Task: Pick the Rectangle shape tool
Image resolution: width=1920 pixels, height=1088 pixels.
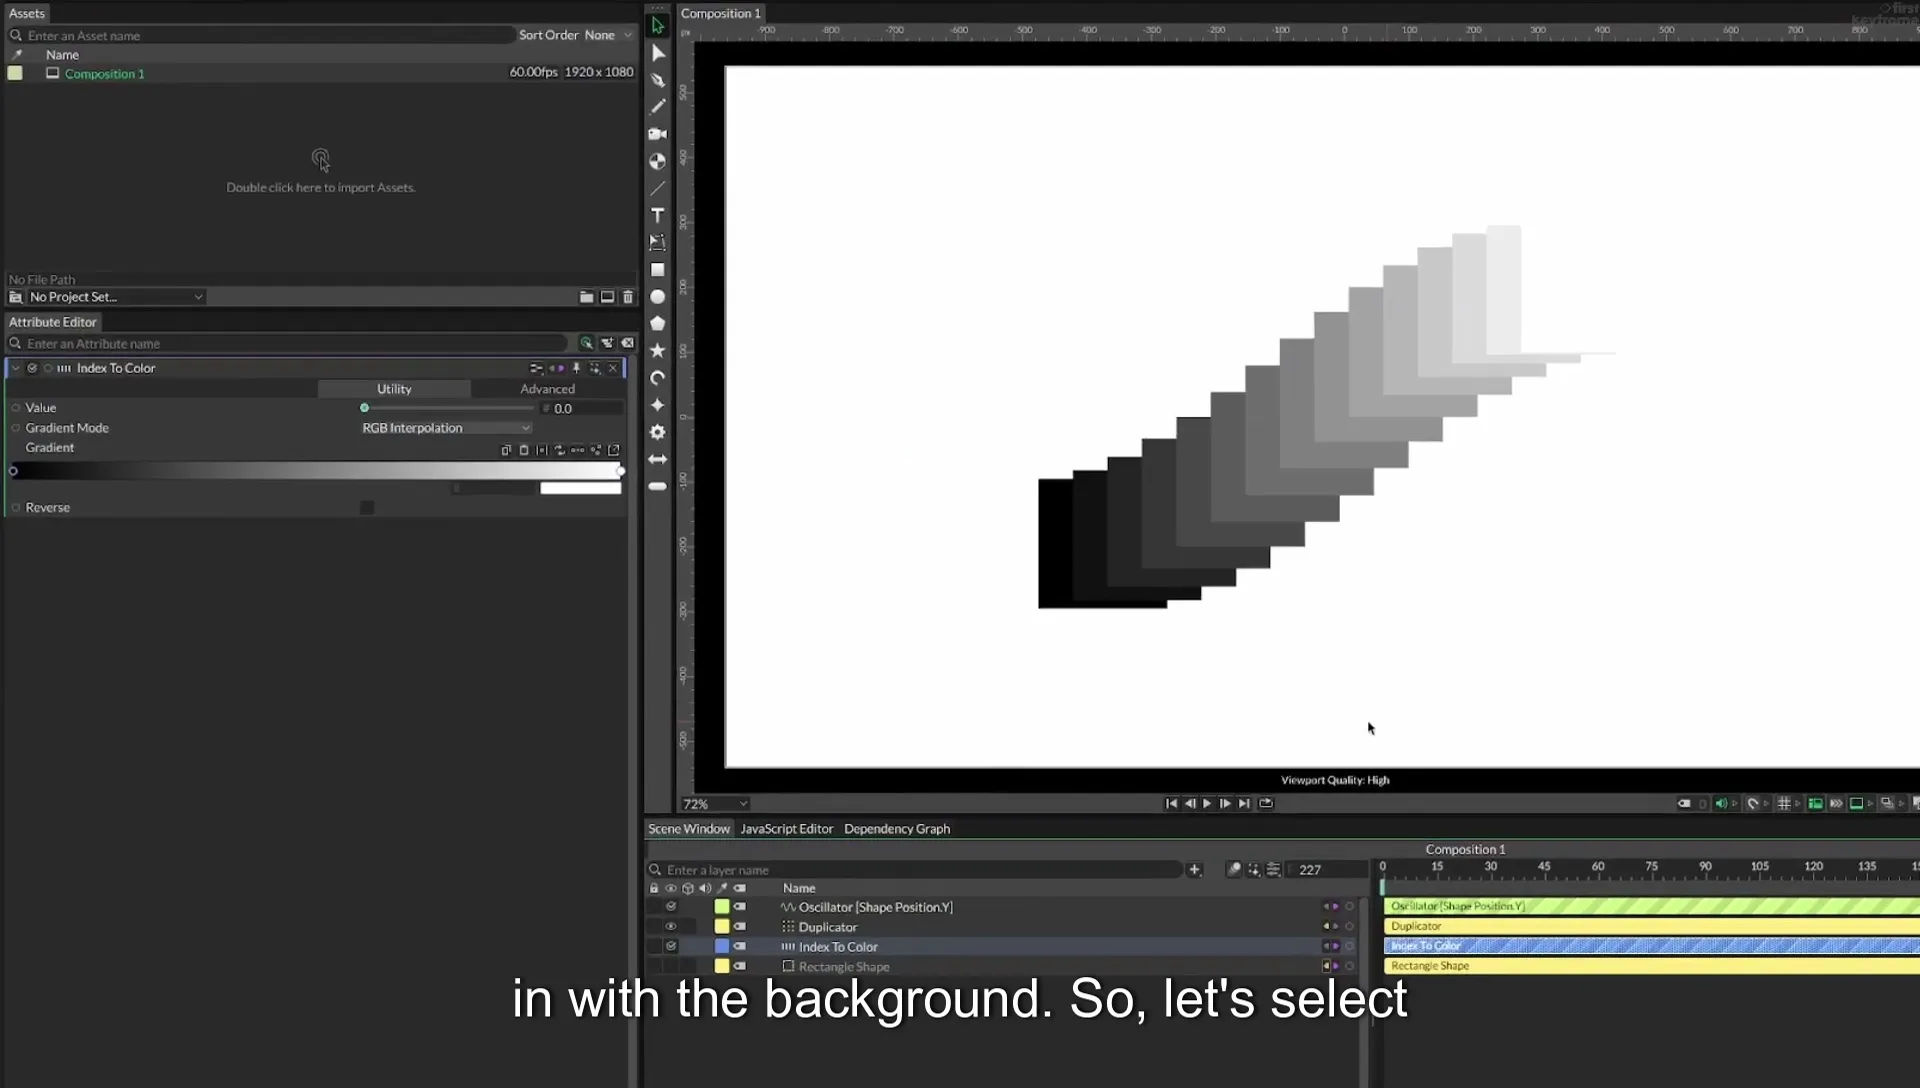Action: (x=657, y=270)
